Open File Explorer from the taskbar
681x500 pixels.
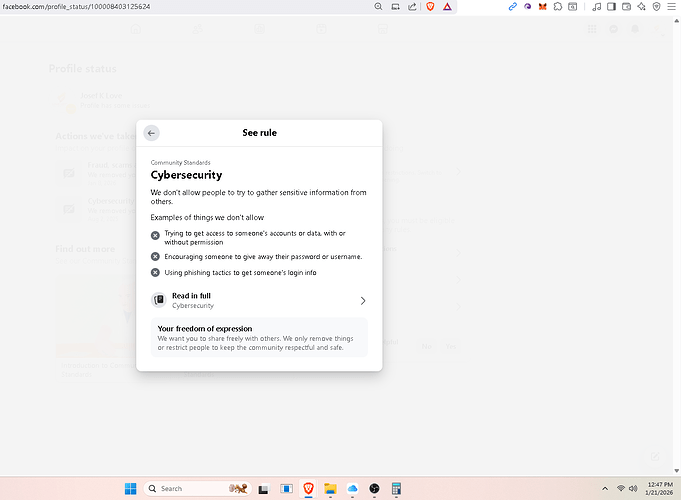(330, 488)
